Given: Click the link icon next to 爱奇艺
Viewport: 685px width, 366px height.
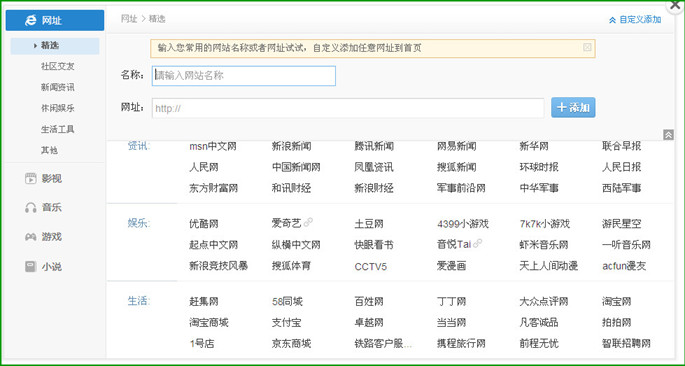Looking at the screenshot, I should point(308,223).
